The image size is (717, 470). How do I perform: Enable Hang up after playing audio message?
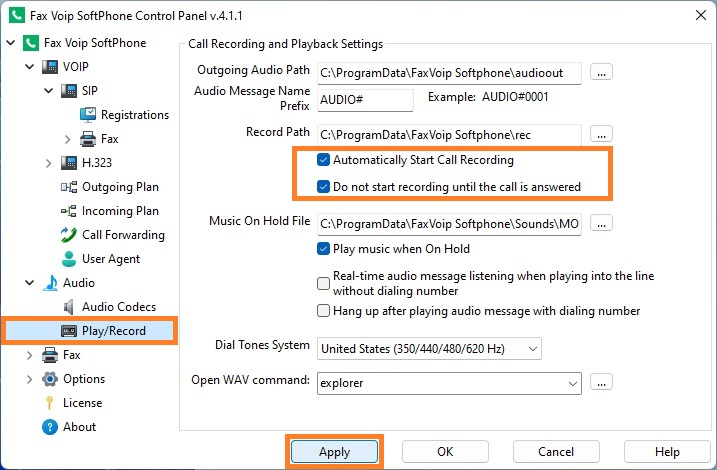[323, 311]
